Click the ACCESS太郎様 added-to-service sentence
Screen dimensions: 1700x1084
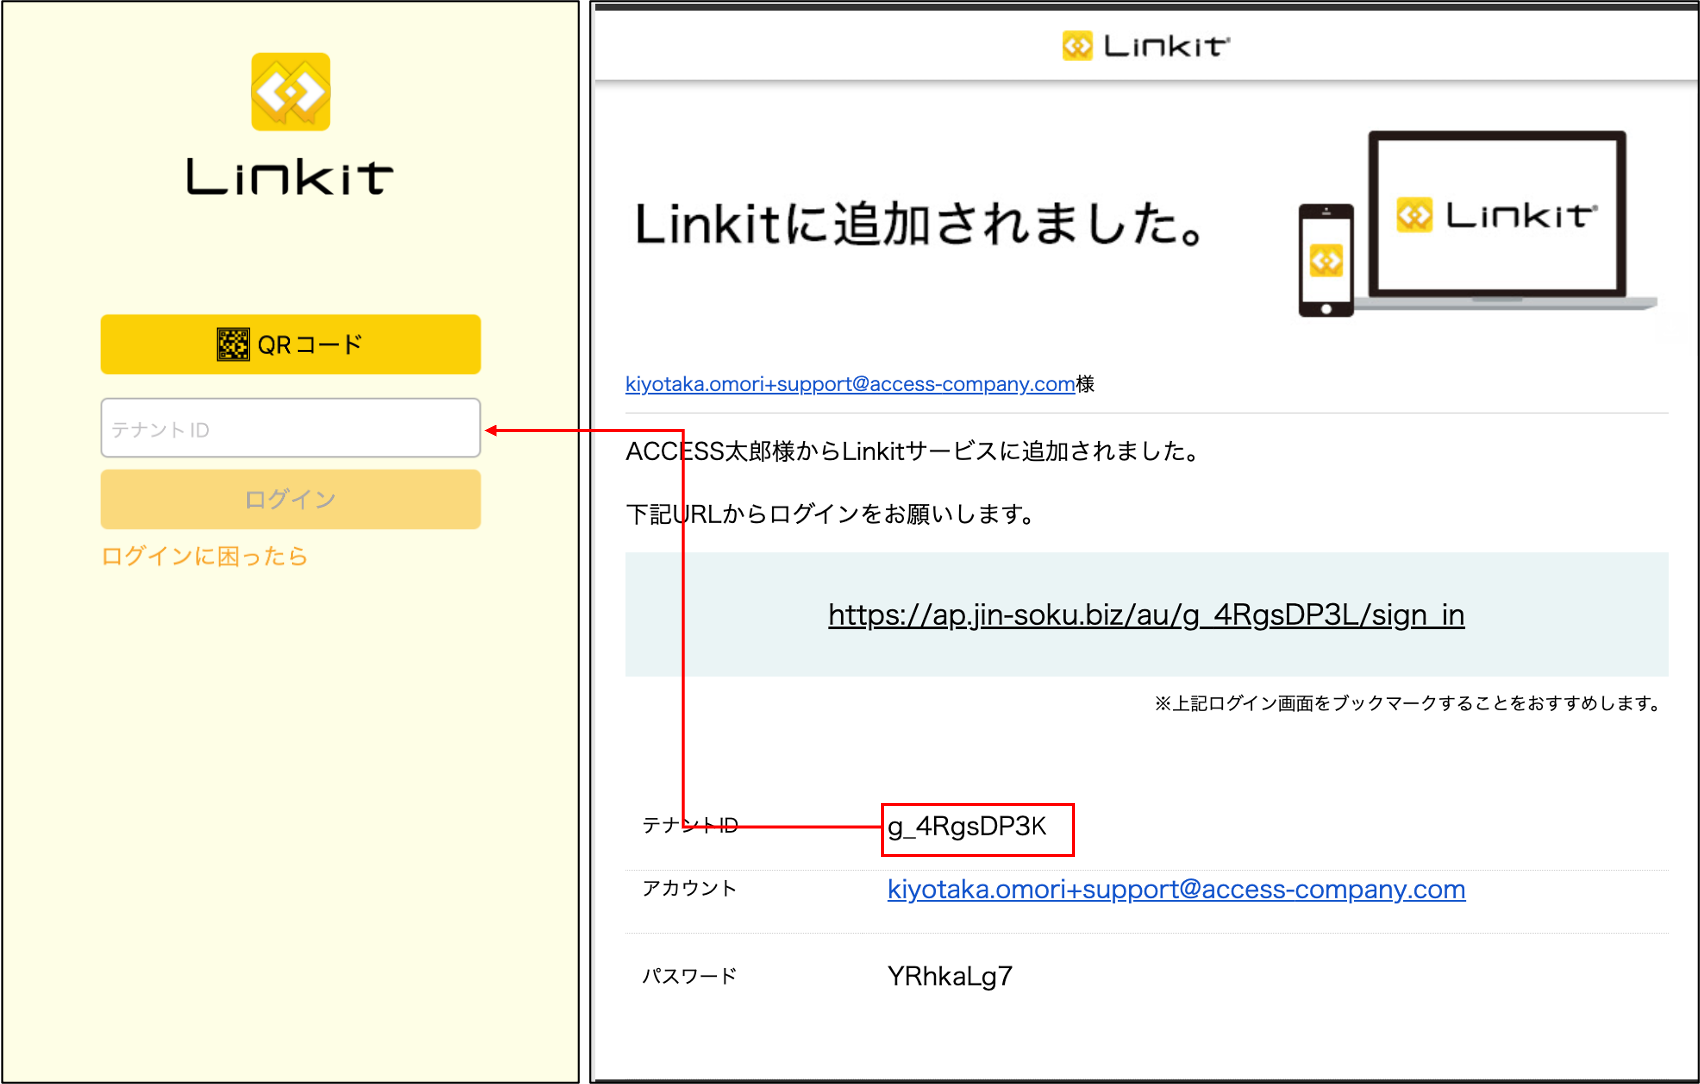pyautogui.click(x=914, y=451)
